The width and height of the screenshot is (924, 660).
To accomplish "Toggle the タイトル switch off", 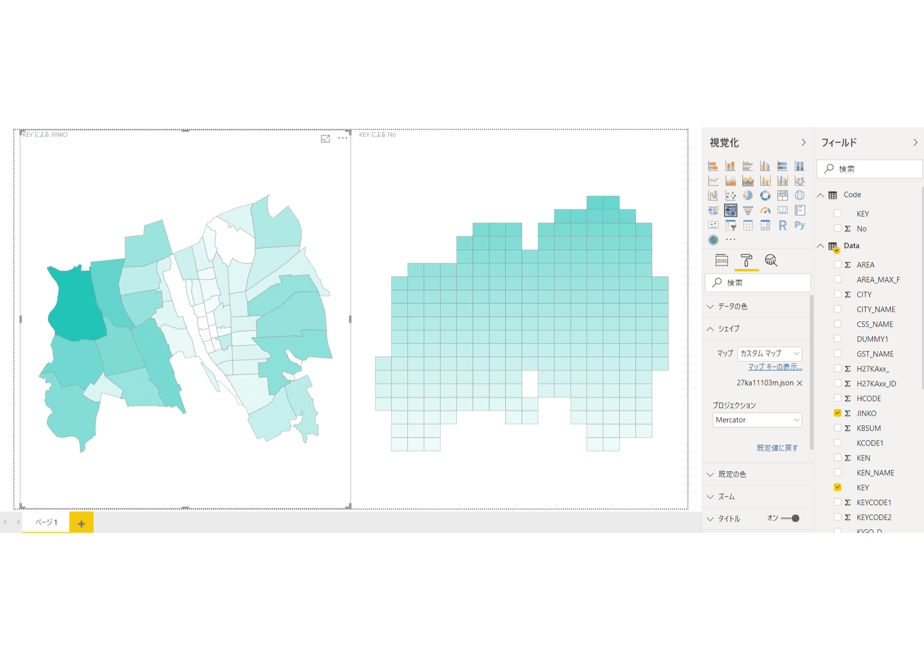I will pyautogui.click(x=790, y=519).
